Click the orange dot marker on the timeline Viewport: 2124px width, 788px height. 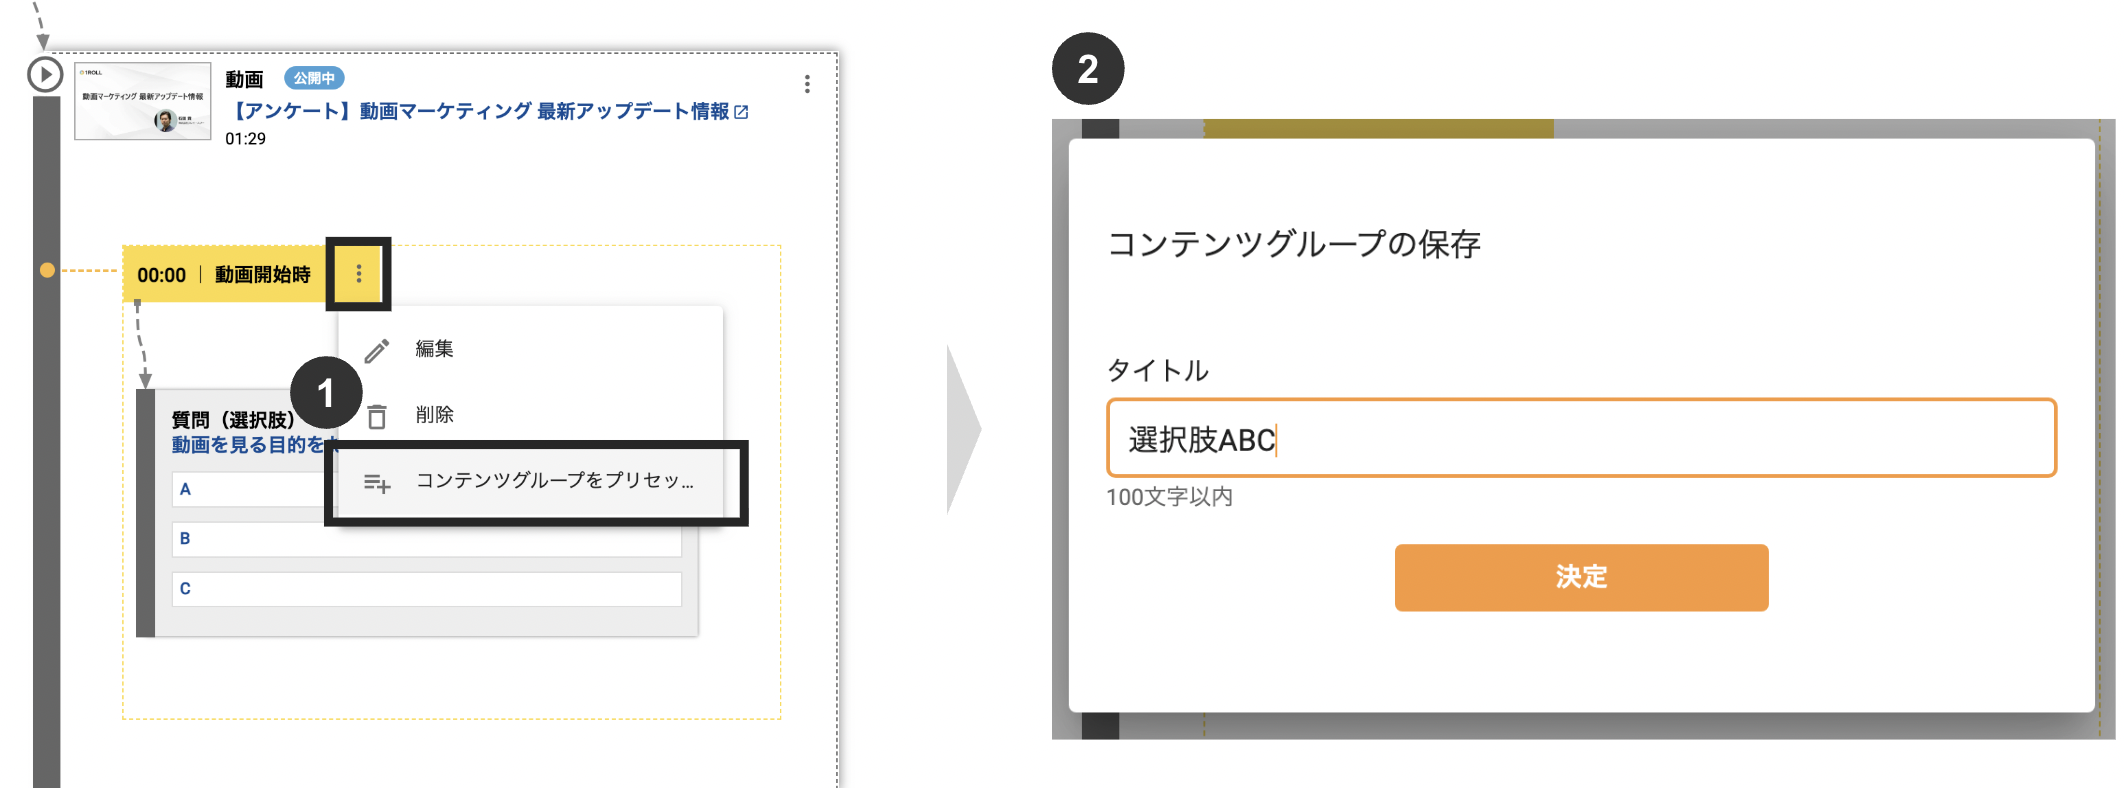[x=46, y=268]
